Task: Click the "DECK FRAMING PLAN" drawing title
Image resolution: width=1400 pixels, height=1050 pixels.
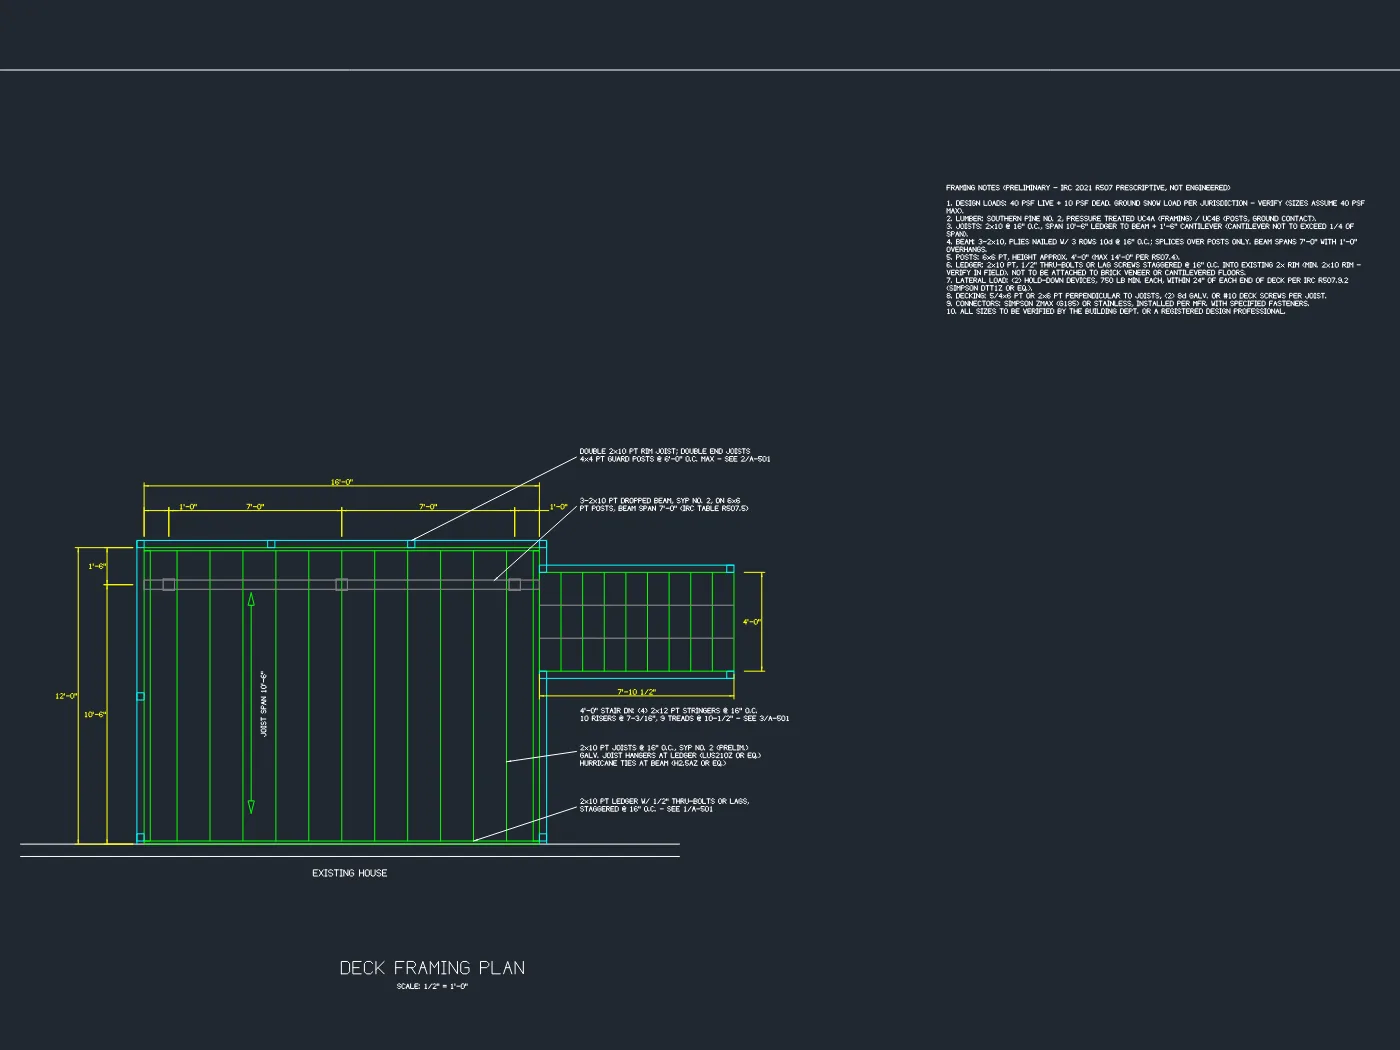Action: 432,968
